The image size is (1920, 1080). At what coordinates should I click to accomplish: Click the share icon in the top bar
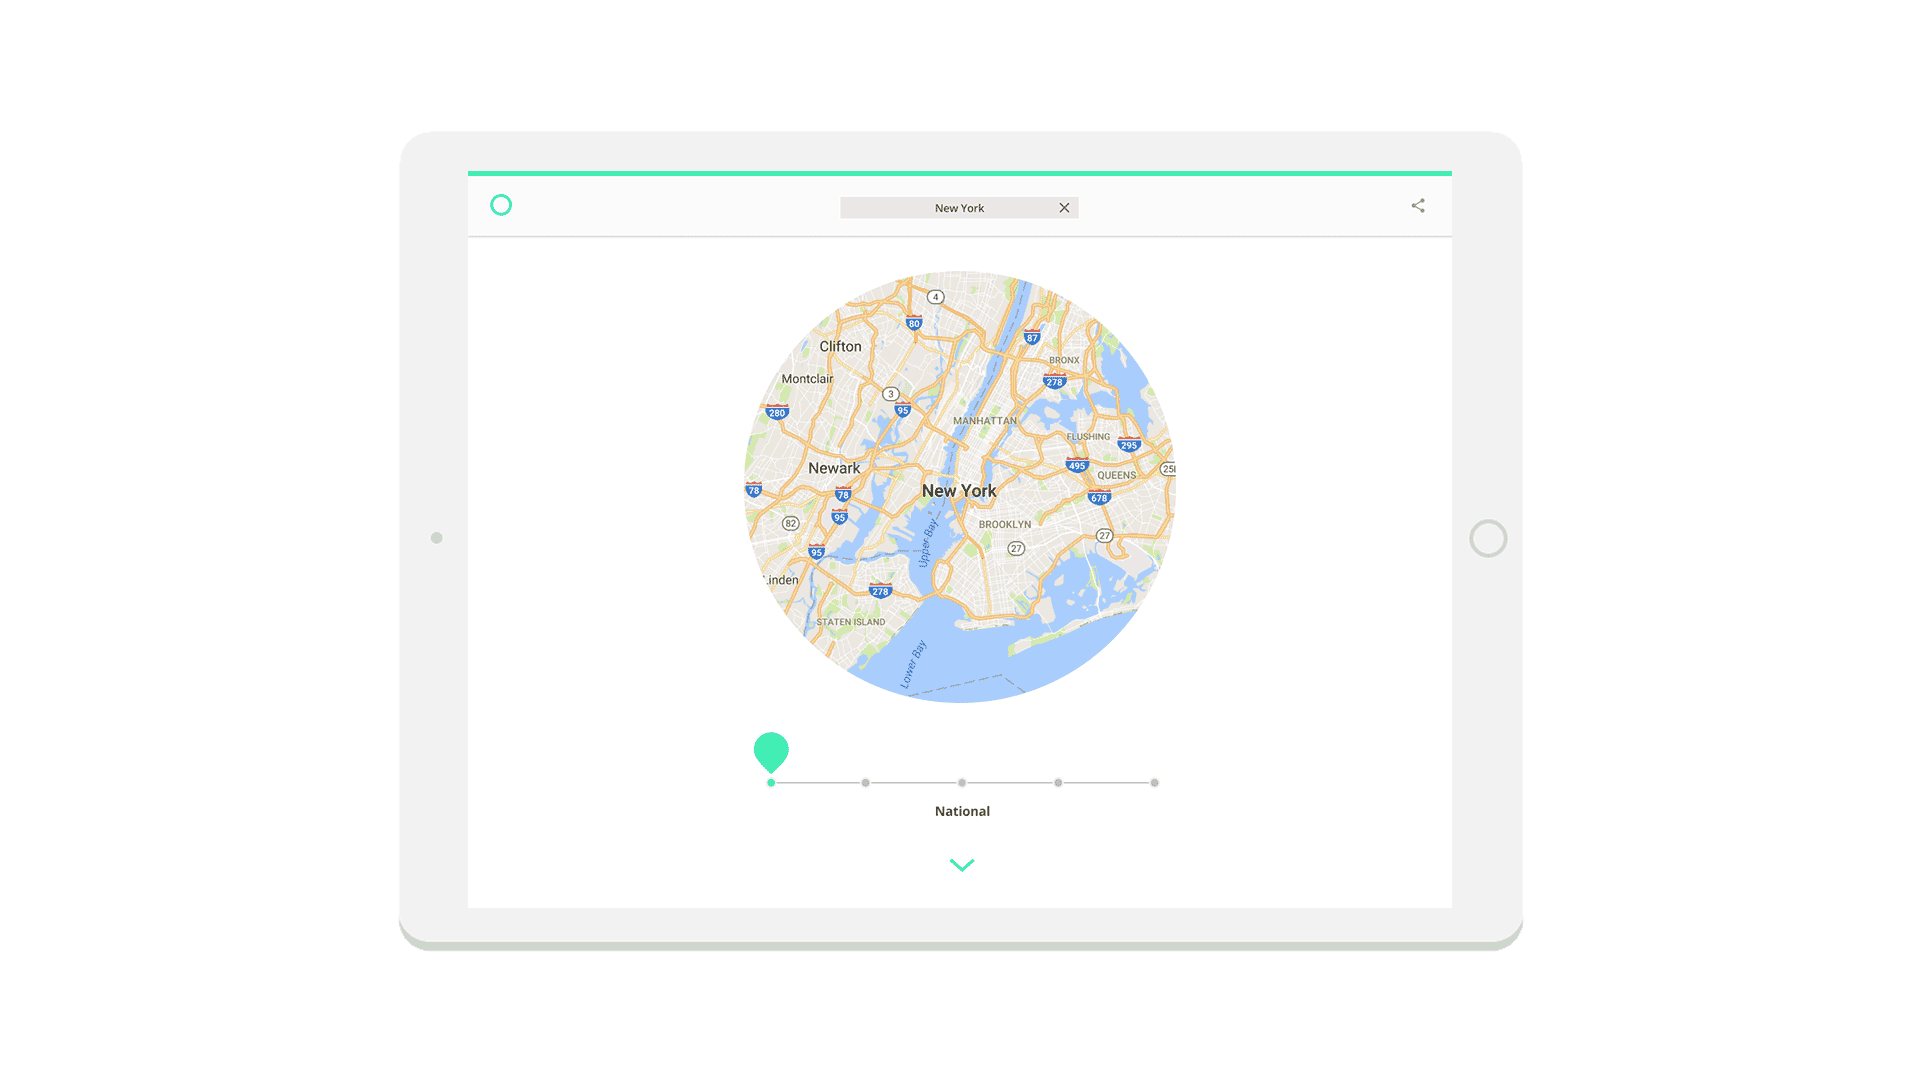click(x=1418, y=205)
